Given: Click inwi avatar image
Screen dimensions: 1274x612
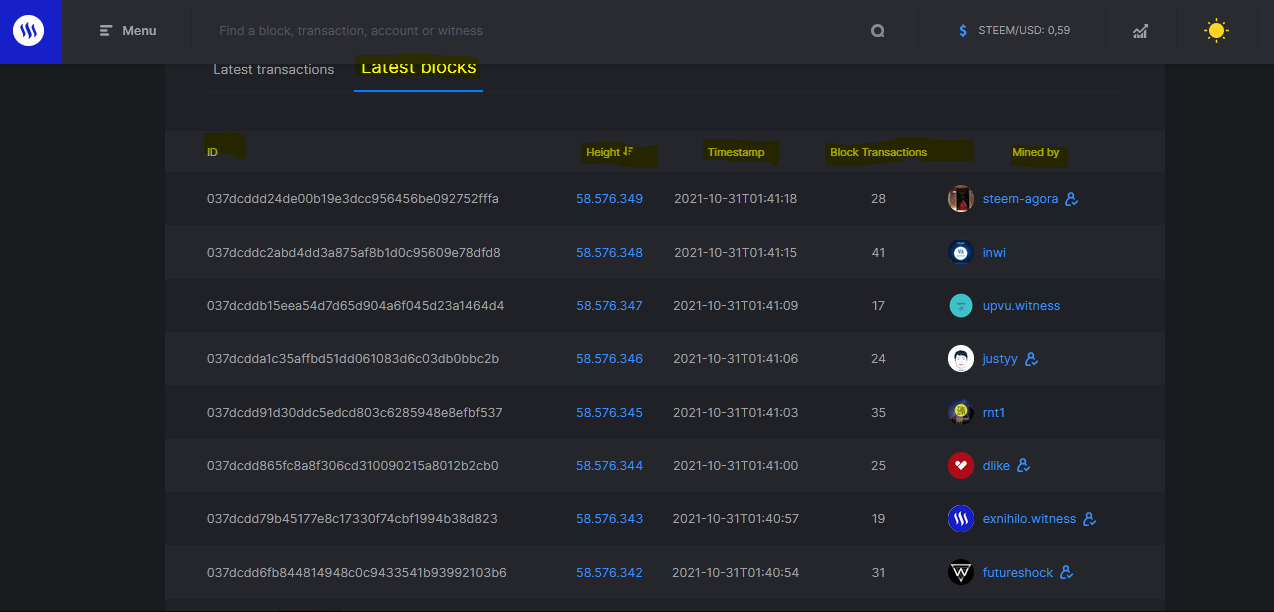Looking at the screenshot, I should click(961, 253).
